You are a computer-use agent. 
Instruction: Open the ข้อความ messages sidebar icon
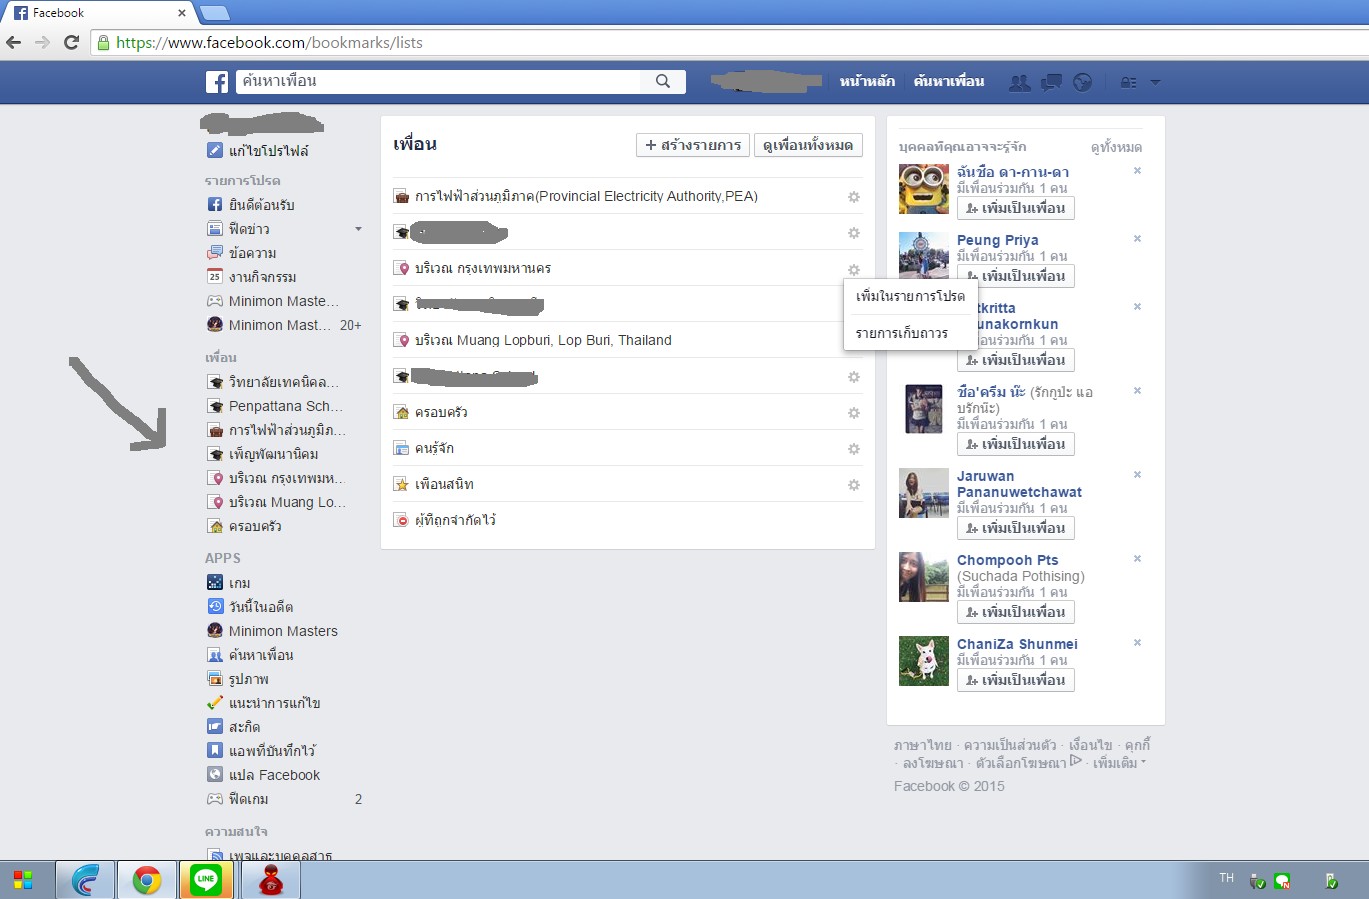click(214, 253)
